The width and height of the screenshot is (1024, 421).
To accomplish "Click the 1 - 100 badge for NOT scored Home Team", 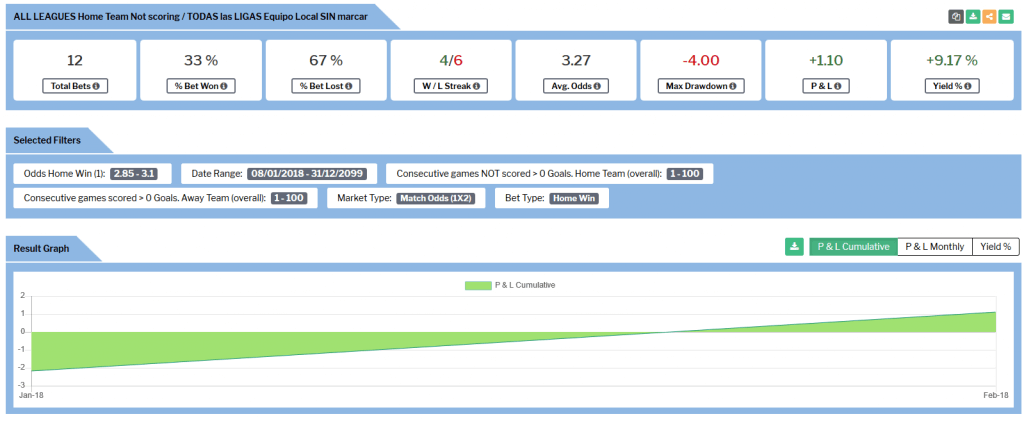I will click(686, 174).
